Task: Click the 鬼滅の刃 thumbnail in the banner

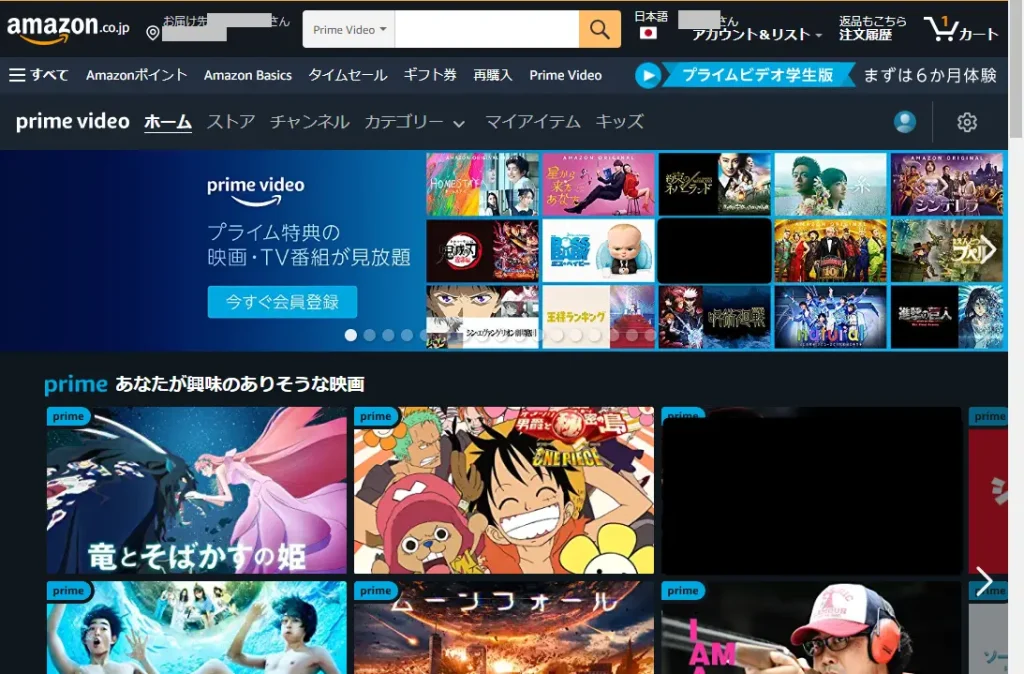Action: pos(483,251)
